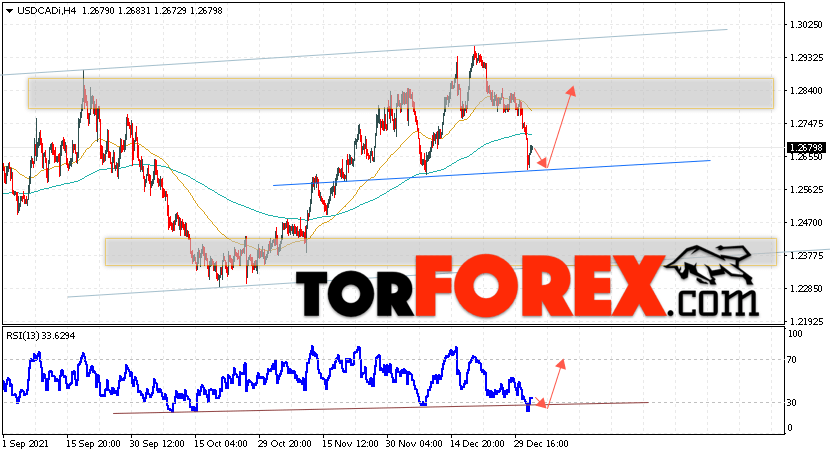The image size is (830, 455).
Task: Select the 1.30250 price scale label
Action: point(806,24)
